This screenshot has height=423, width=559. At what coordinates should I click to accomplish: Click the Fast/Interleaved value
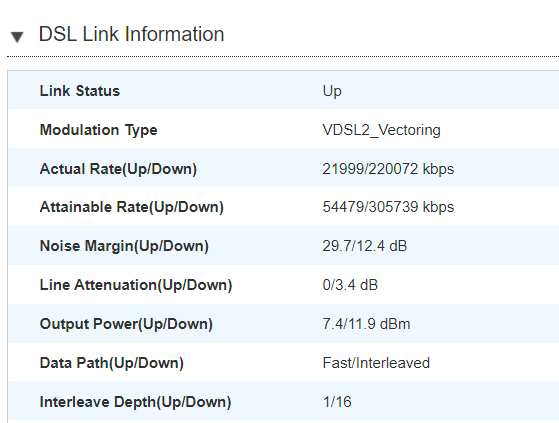click(376, 363)
